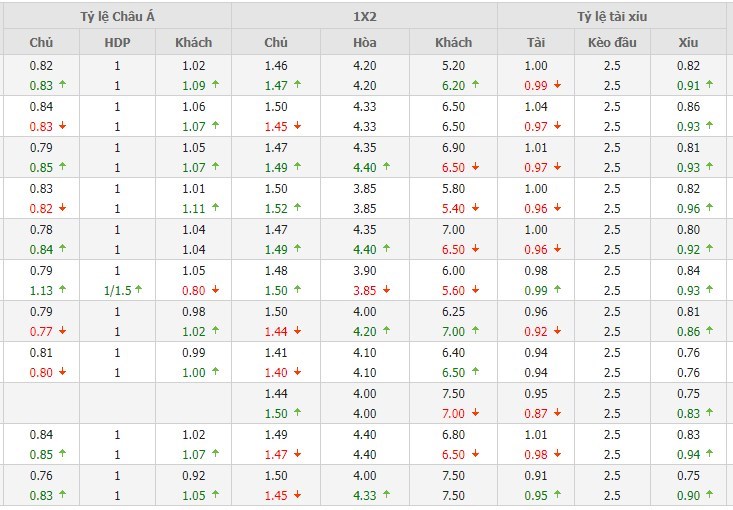Click the 6.25 odds cell
This screenshot has width=733, height=510.
point(454,311)
